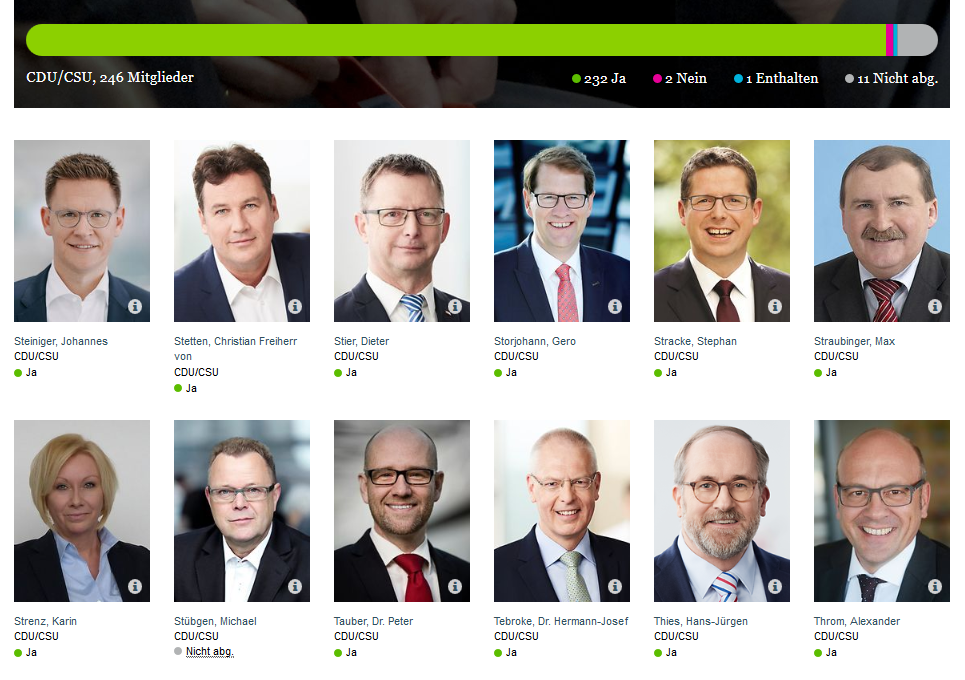This screenshot has height=680, width=965.
Task: Select Karin Strenz's portrait thumbnail
Action: 82,511
